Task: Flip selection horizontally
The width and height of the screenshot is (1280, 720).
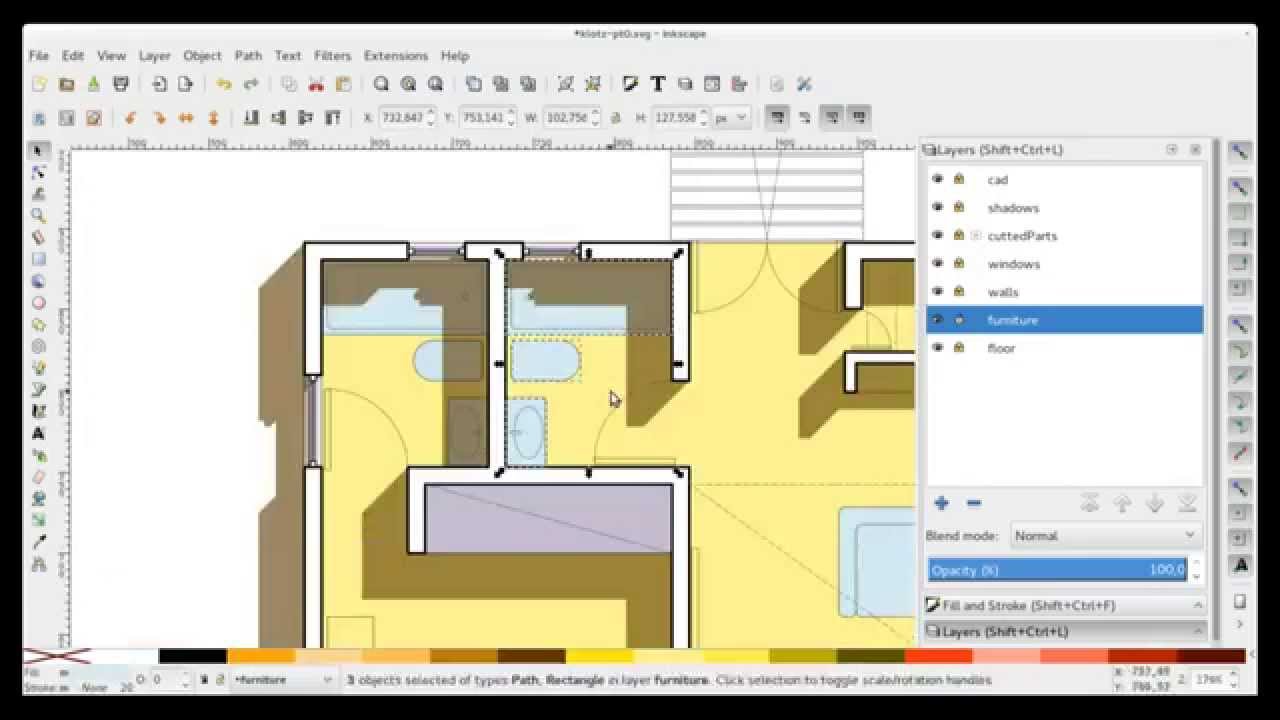Action: pyautogui.click(x=186, y=118)
